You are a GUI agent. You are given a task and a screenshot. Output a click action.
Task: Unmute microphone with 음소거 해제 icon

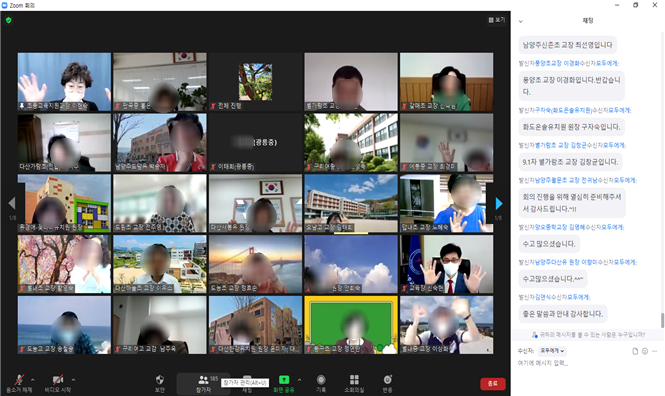pos(19,380)
